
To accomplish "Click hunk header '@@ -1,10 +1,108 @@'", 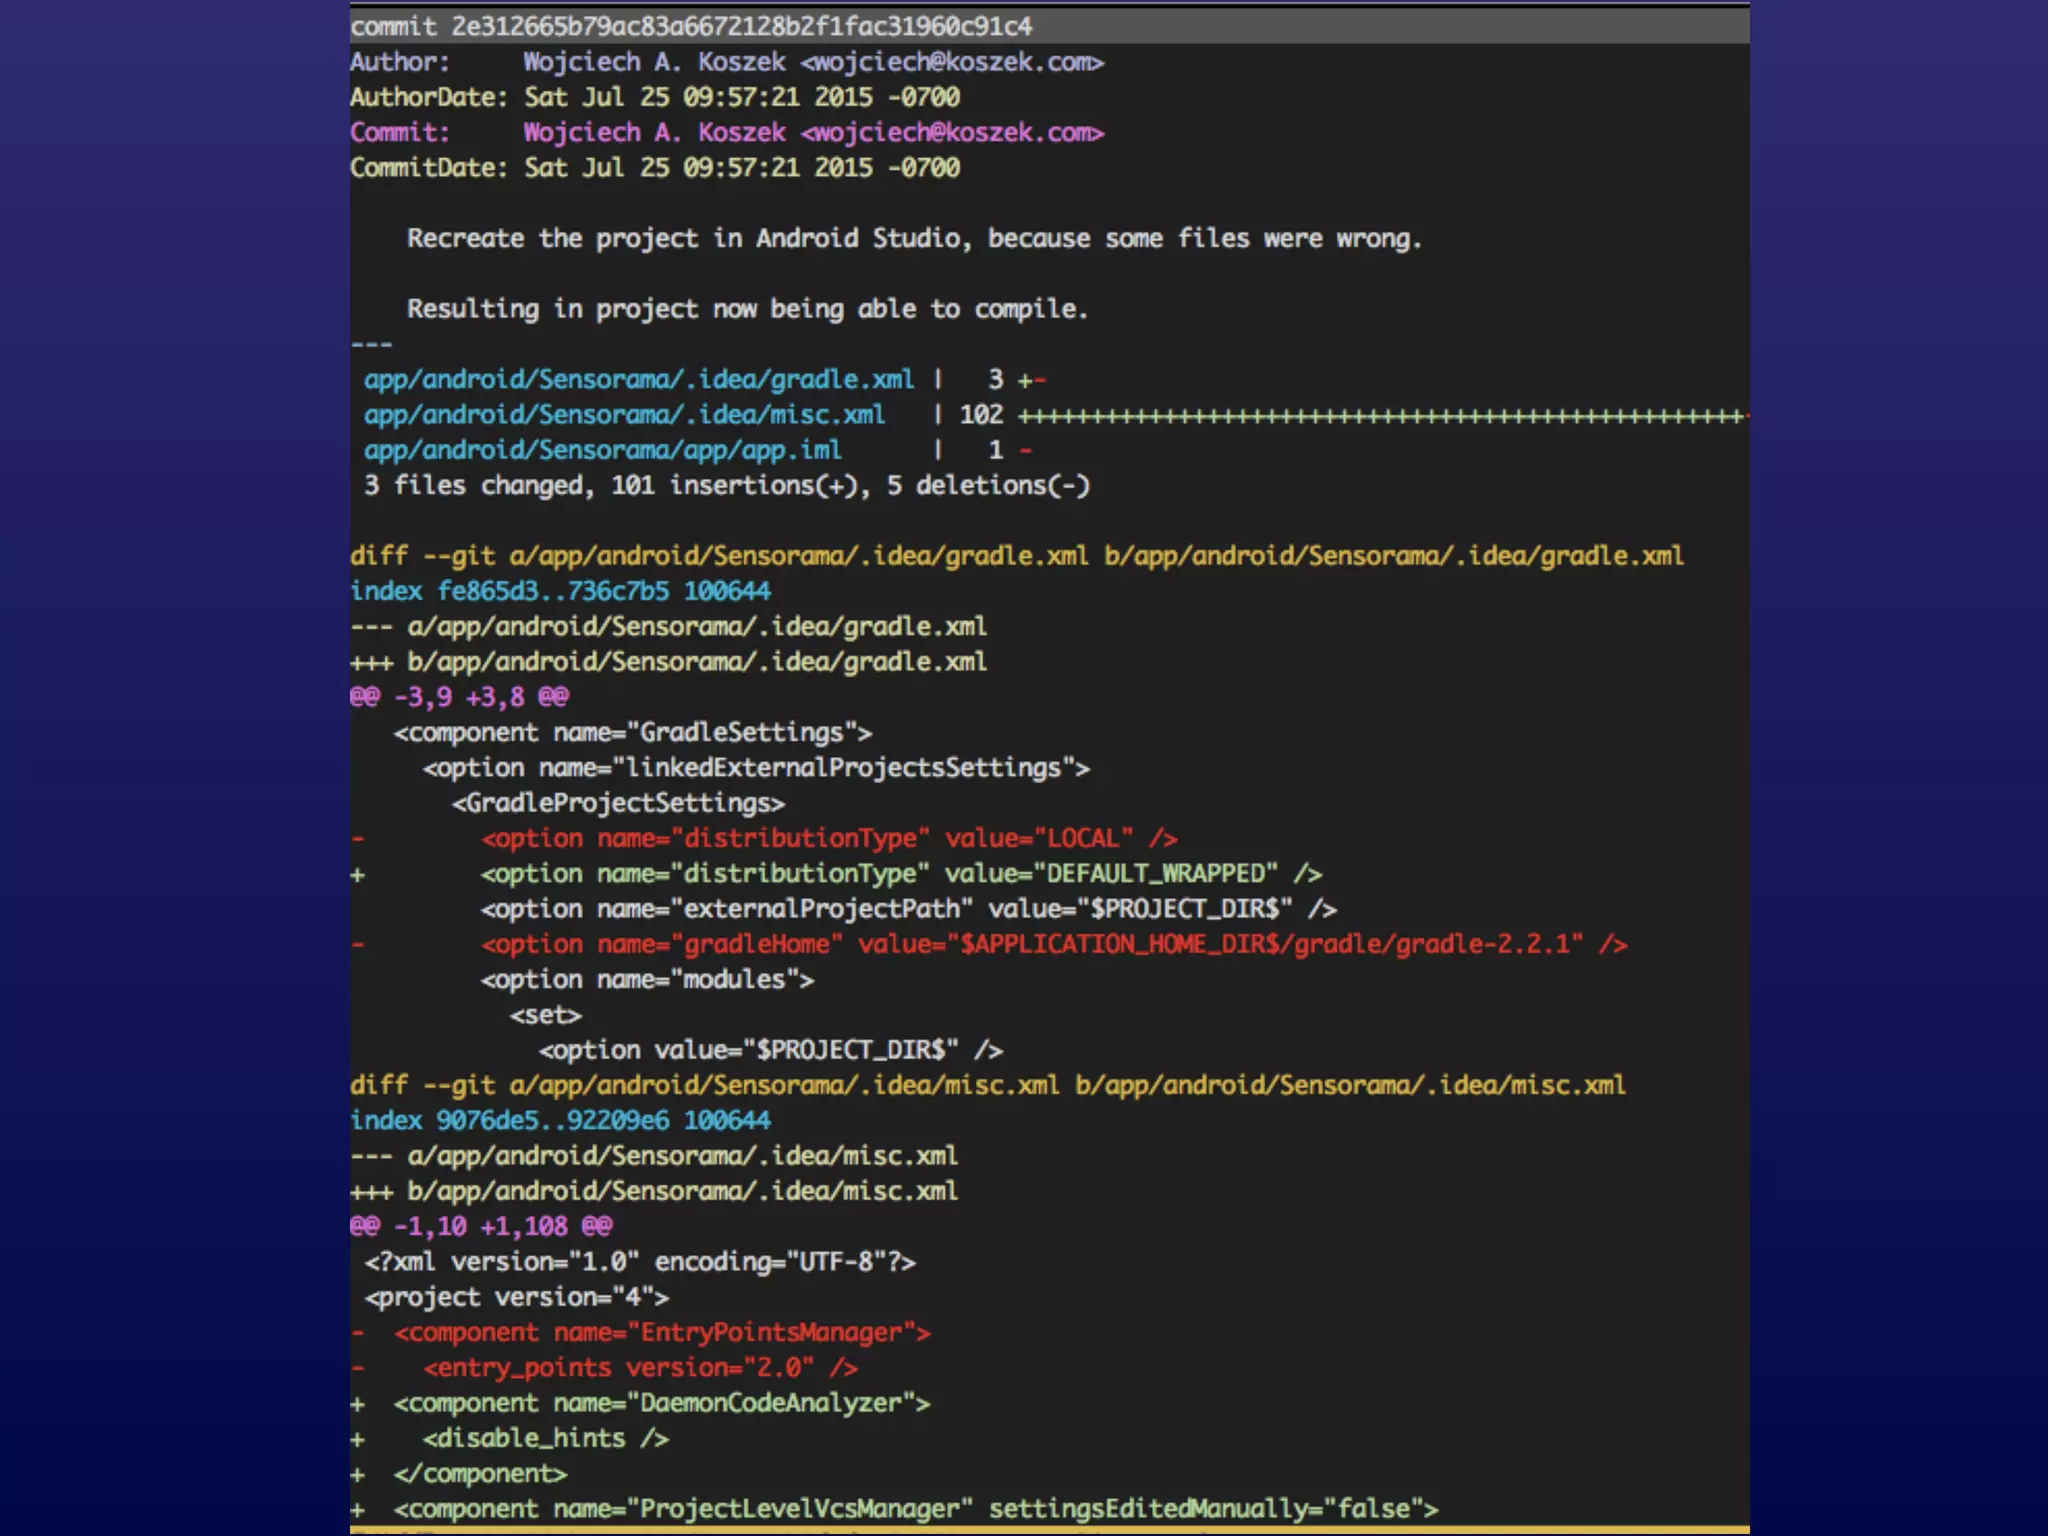I will click(481, 1226).
